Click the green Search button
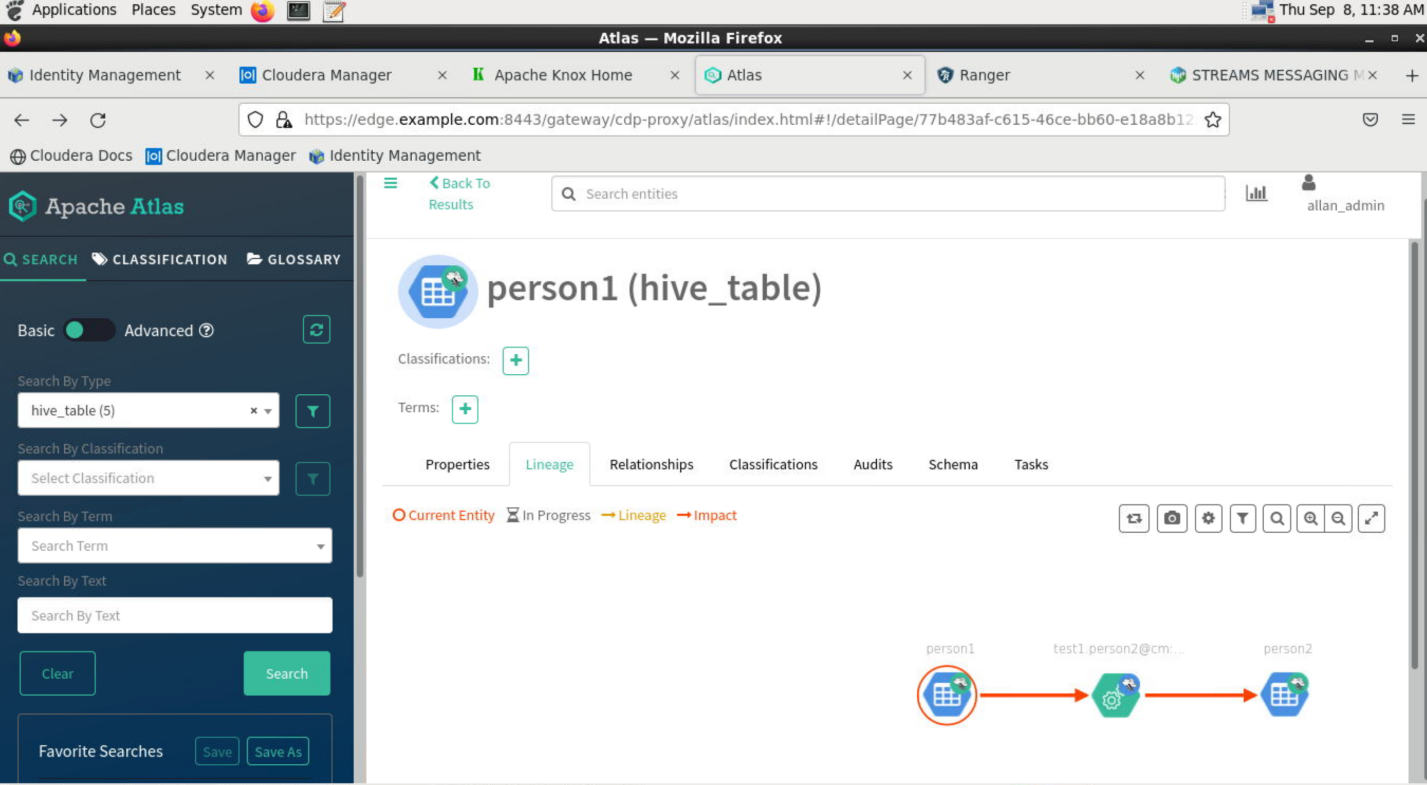1427x785 pixels. coord(287,674)
